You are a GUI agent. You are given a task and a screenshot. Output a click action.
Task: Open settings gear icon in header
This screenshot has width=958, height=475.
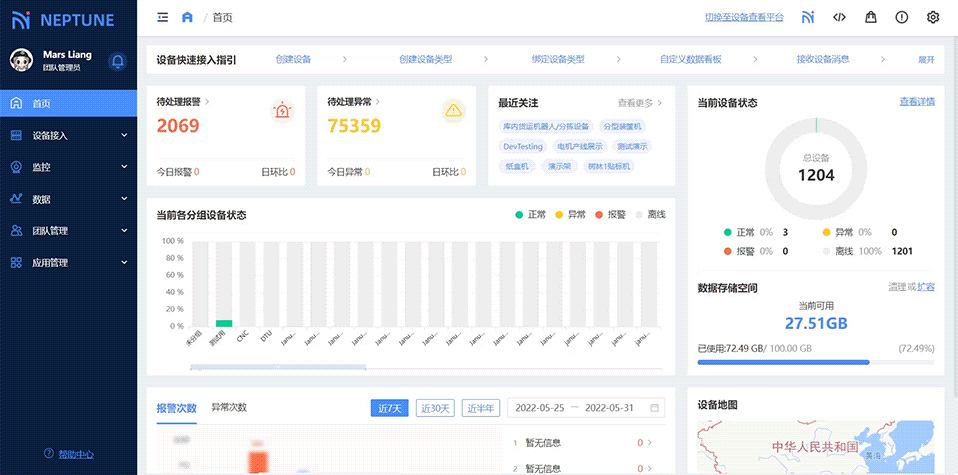pyautogui.click(x=933, y=17)
